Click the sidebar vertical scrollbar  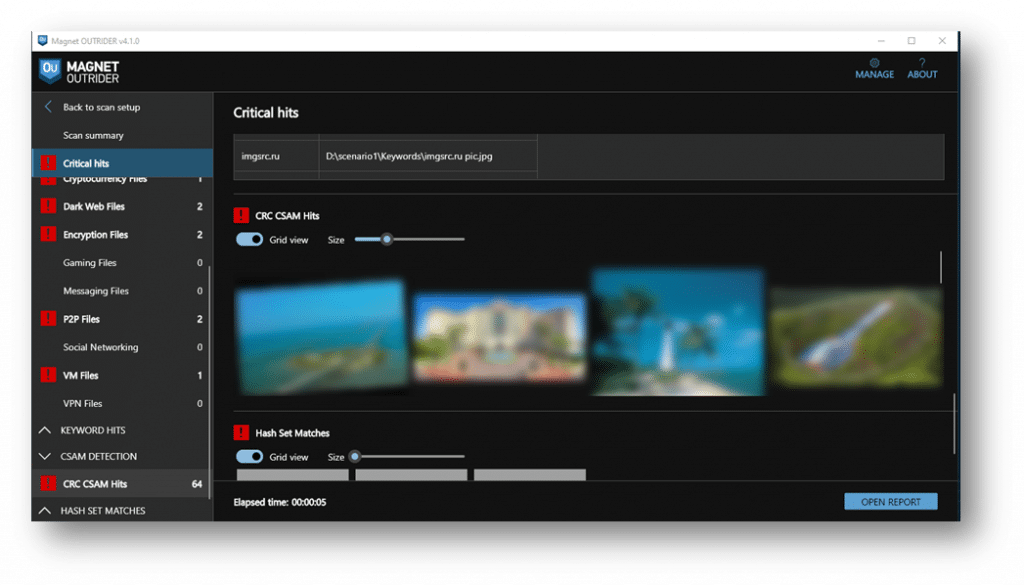click(209, 382)
